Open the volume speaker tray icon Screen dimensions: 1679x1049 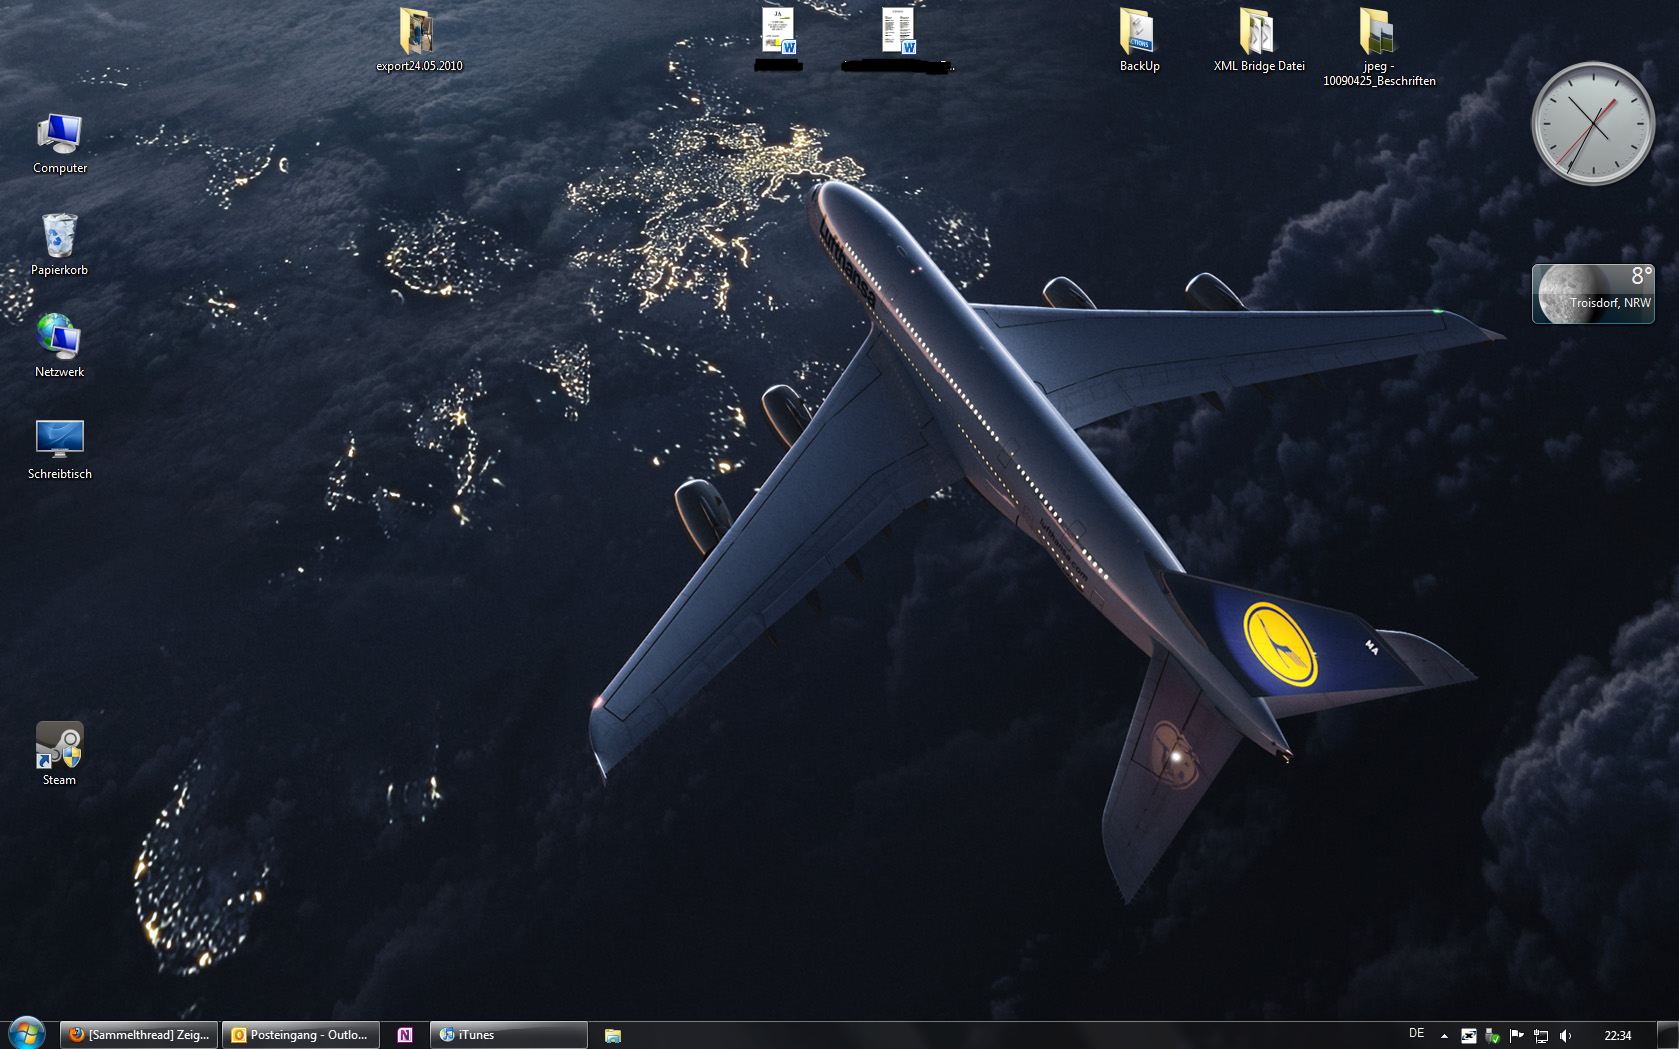pyautogui.click(x=1565, y=1036)
